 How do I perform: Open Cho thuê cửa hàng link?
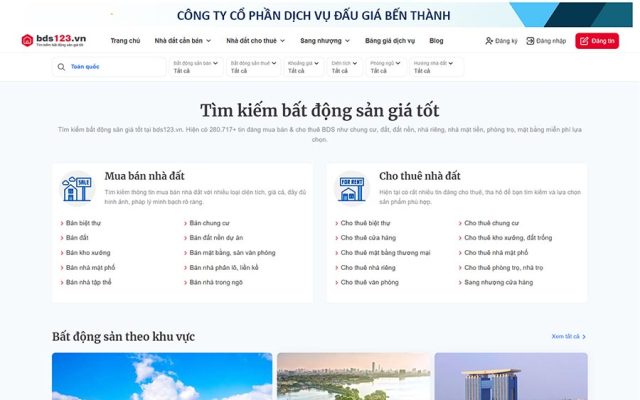pyautogui.click(x=368, y=238)
